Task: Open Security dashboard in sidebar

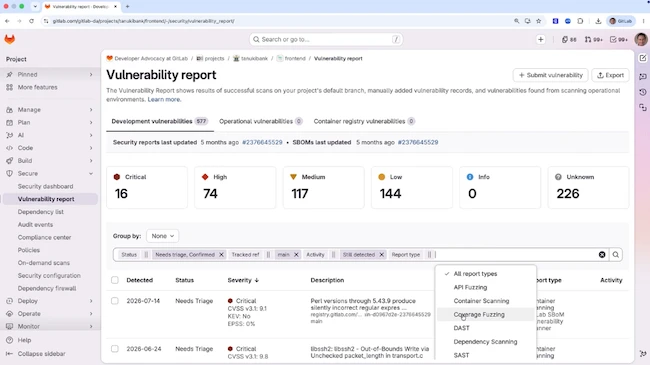Action: point(45,187)
